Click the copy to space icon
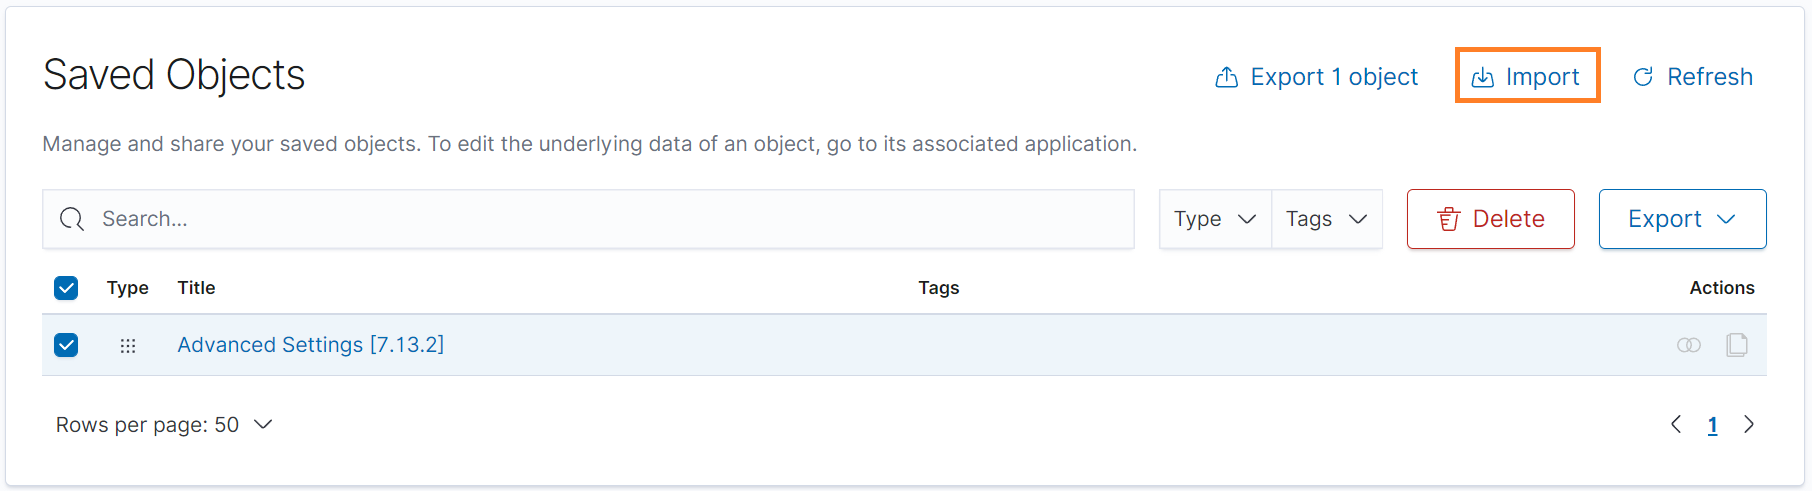This screenshot has height=491, width=1812. point(1737,345)
